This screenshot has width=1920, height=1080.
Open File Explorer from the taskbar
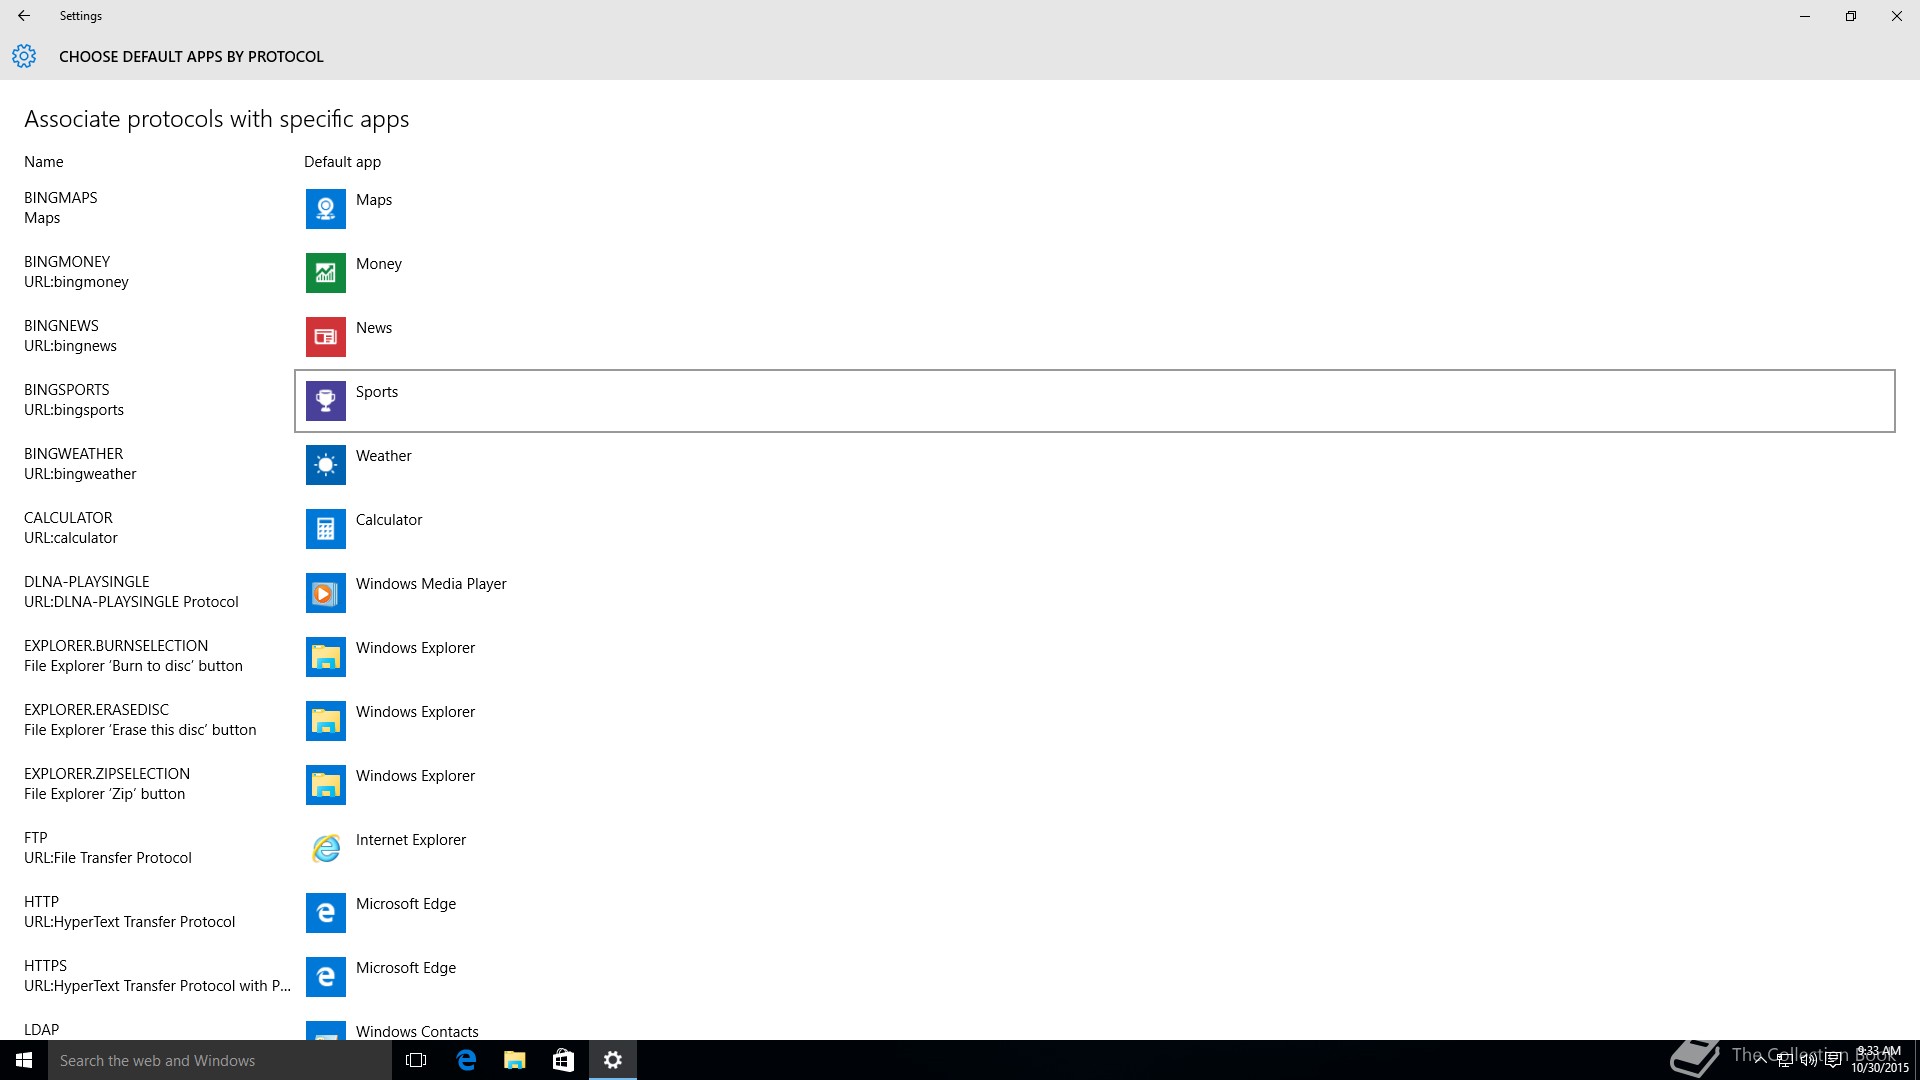pyautogui.click(x=514, y=1060)
